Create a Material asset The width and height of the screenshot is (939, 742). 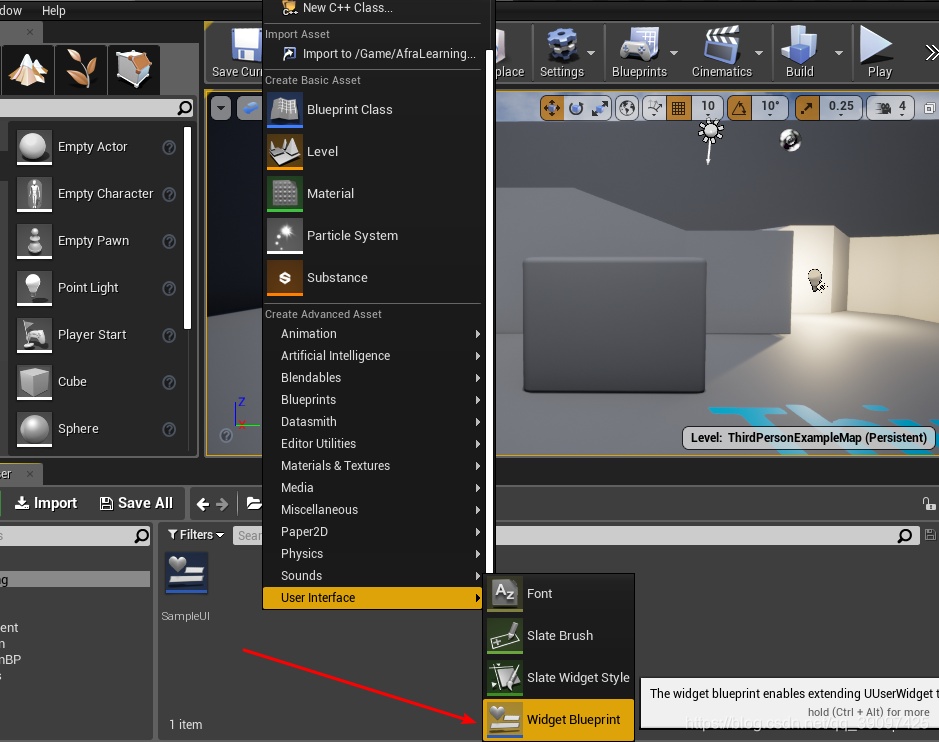[x=372, y=193]
